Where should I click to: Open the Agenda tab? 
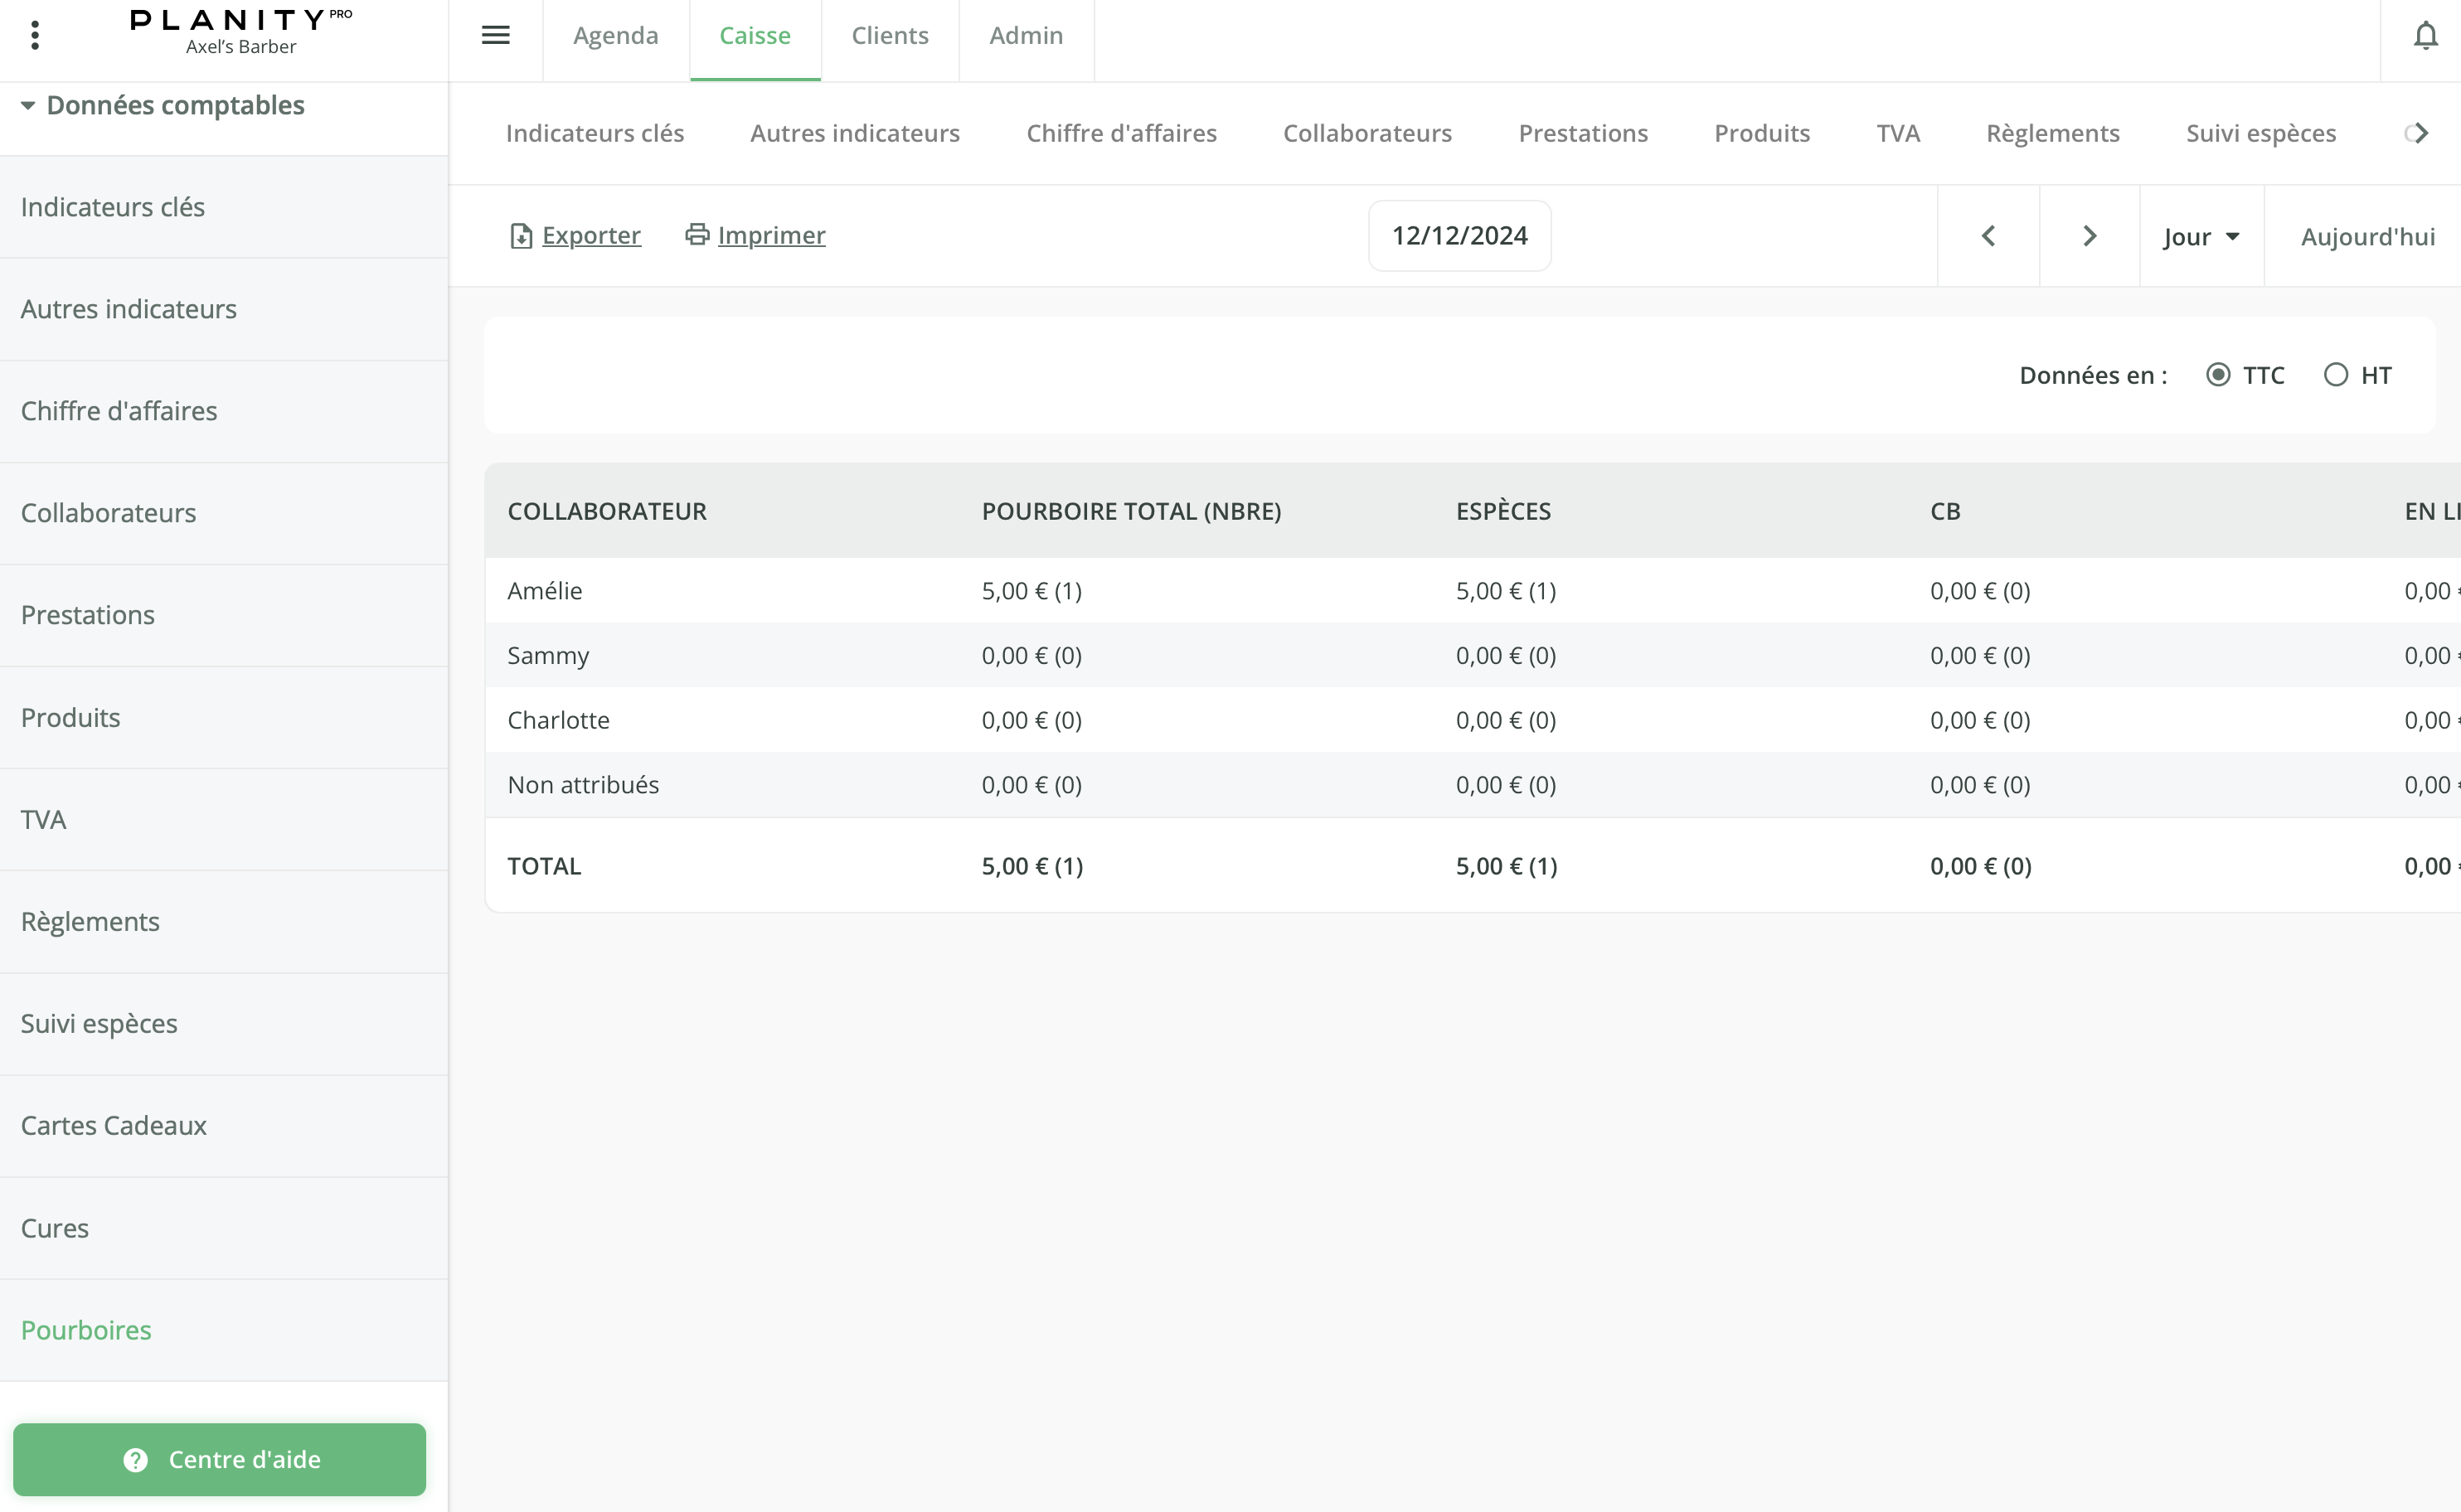615,36
